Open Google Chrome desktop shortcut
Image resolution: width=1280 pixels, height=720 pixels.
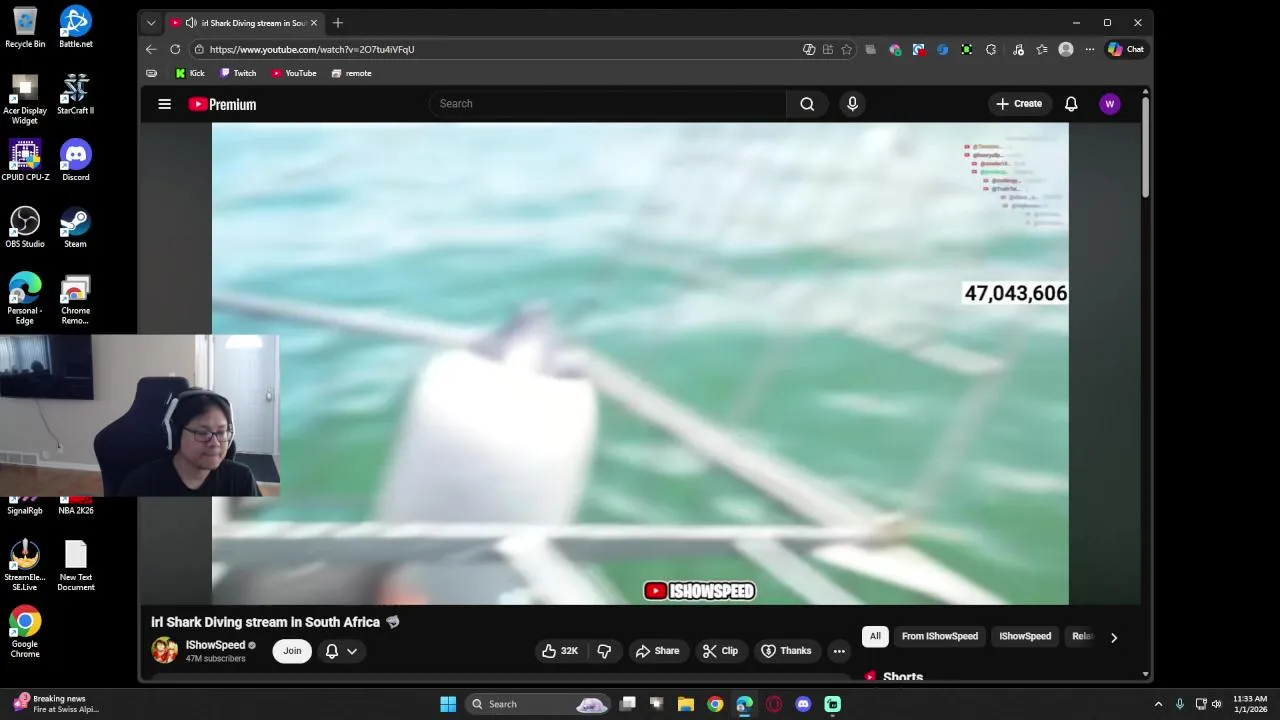[x=25, y=632]
